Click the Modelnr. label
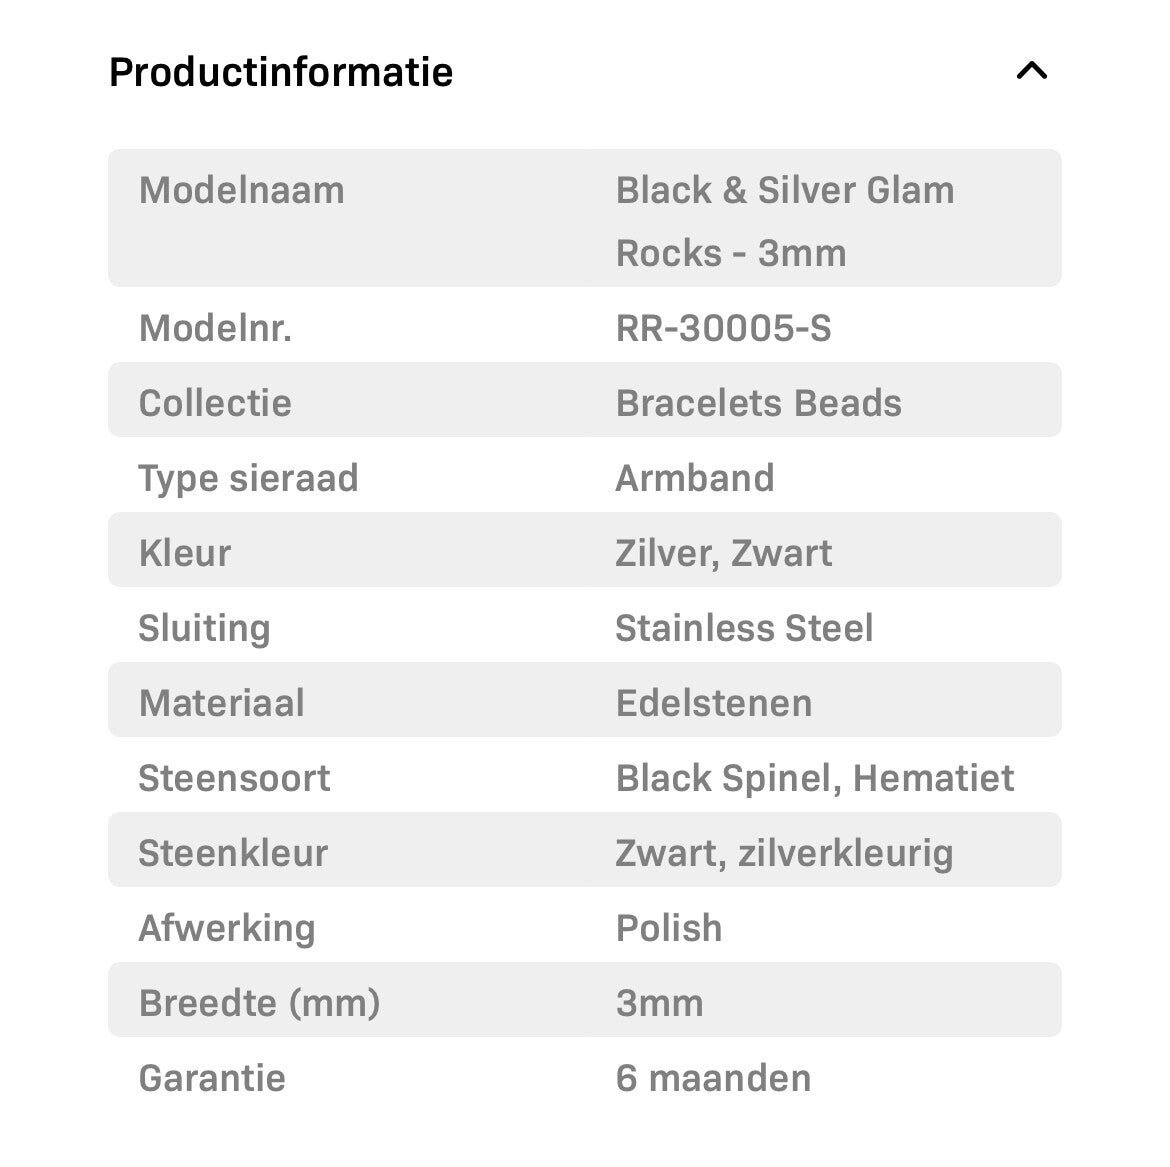Screen dimensions: 1170x1167 click(x=215, y=328)
